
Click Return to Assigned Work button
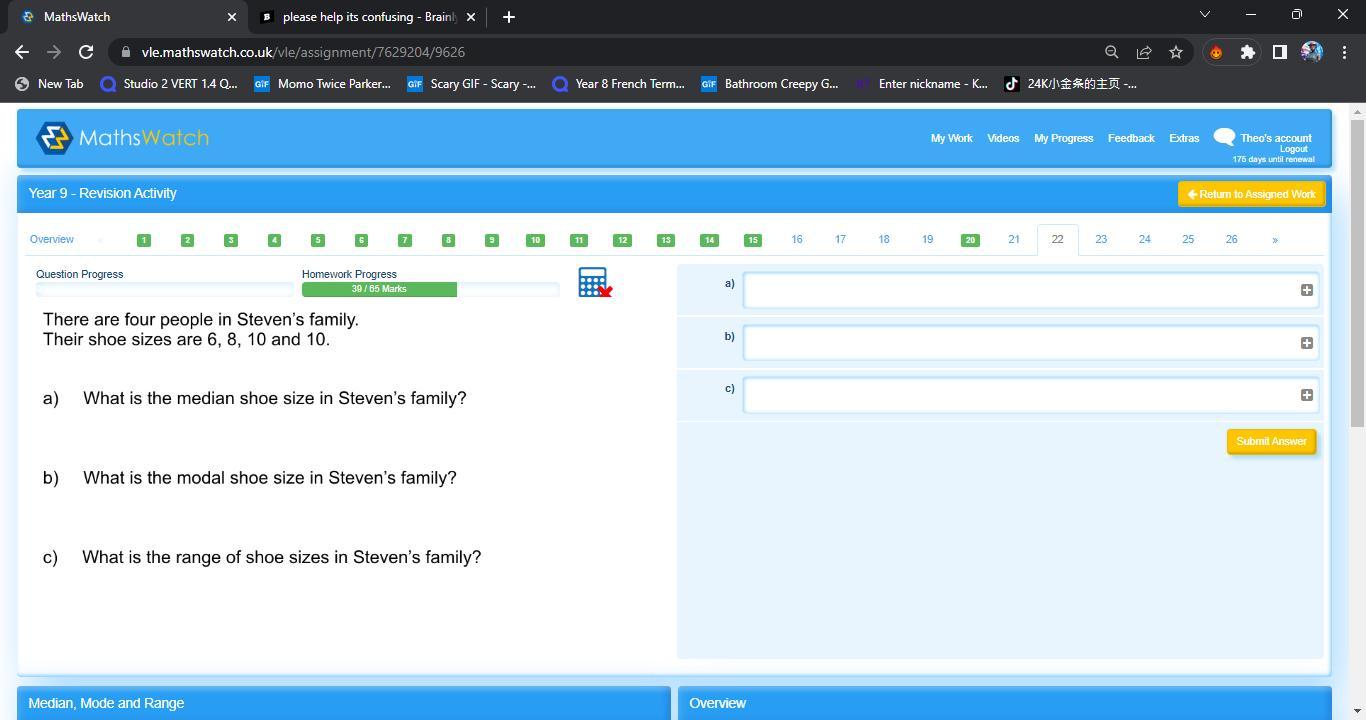pyautogui.click(x=1251, y=194)
